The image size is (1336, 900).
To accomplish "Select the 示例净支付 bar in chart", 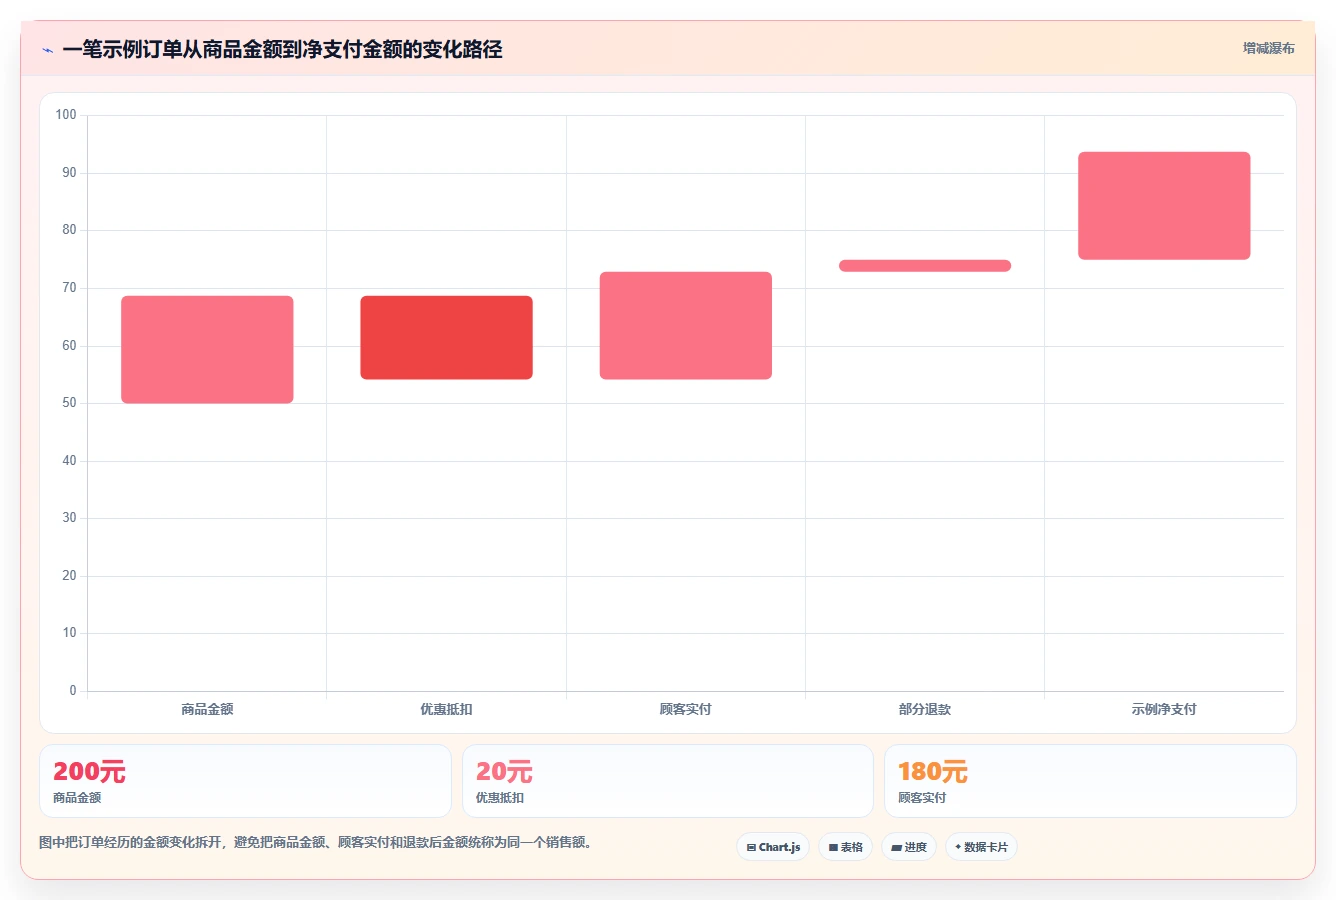I will click(x=1164, y=206).
